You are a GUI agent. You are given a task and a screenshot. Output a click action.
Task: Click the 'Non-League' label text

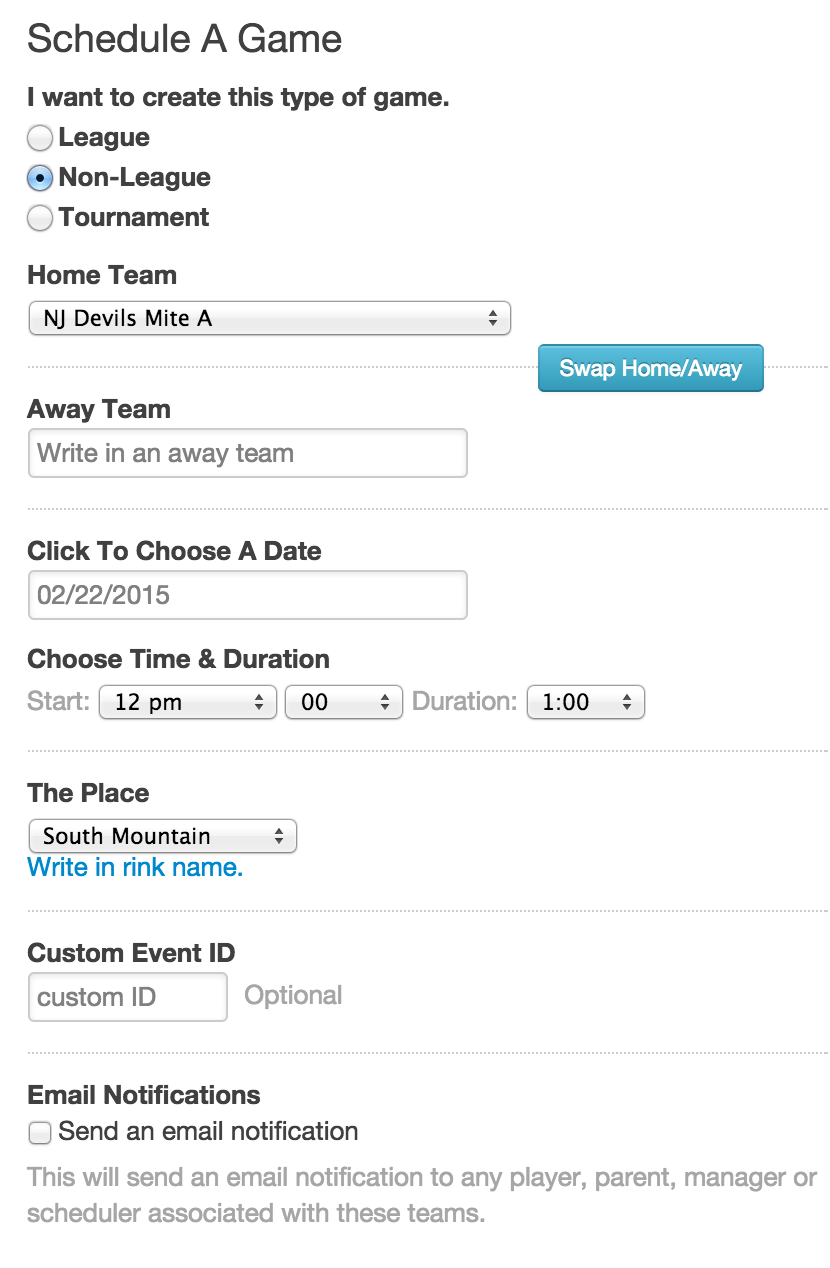coord(135,178)
